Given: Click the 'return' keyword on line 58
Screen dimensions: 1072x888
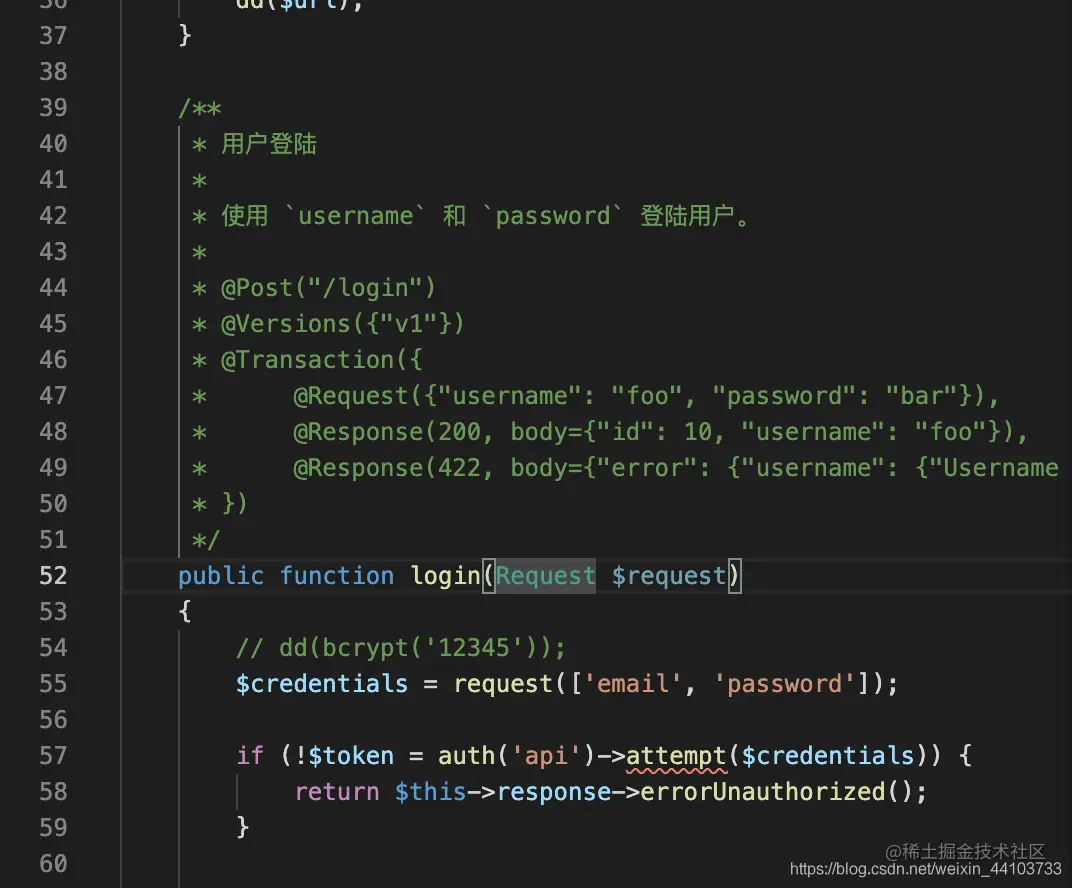Looking at the screenshot, I should point(336,792).
